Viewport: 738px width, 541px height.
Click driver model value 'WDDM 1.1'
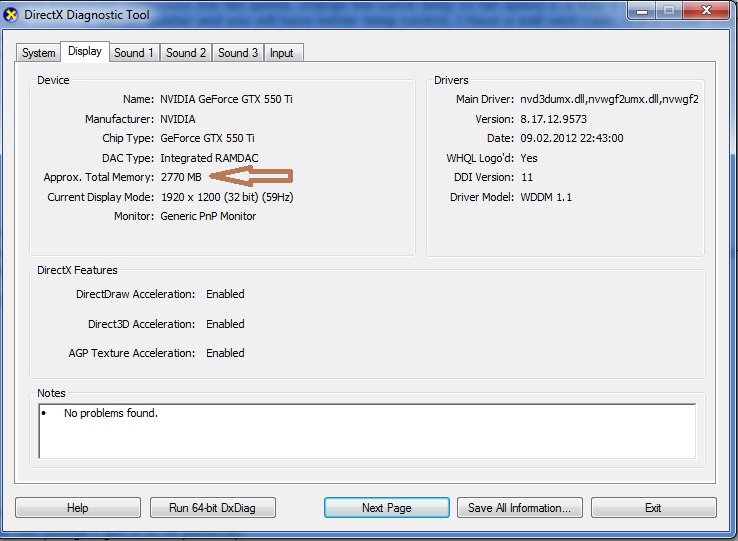(x=546, y=197)
